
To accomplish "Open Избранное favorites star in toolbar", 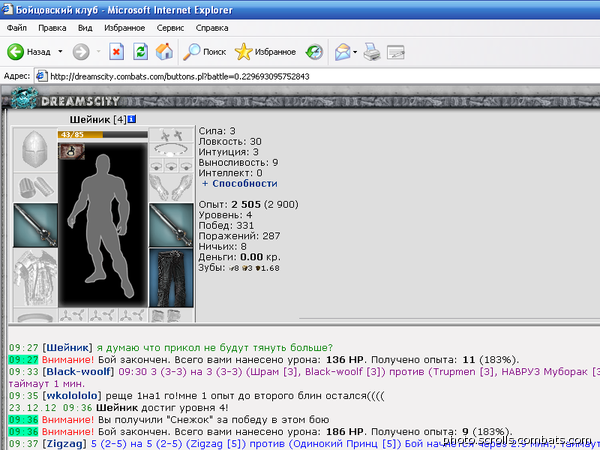I will (x=266, y=52).
